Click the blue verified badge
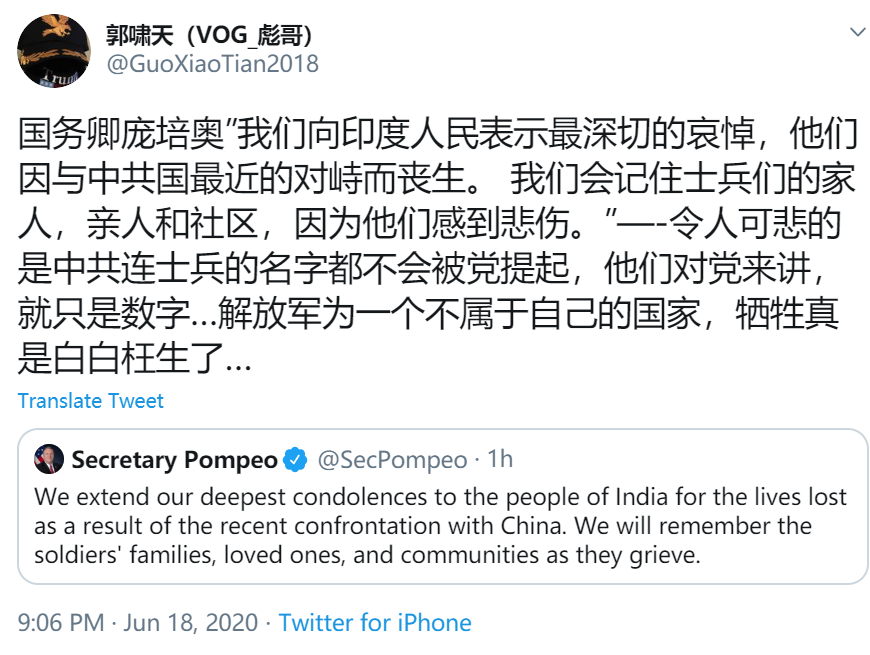The height and width of the screenshot is (655, 870). [296, 460]
